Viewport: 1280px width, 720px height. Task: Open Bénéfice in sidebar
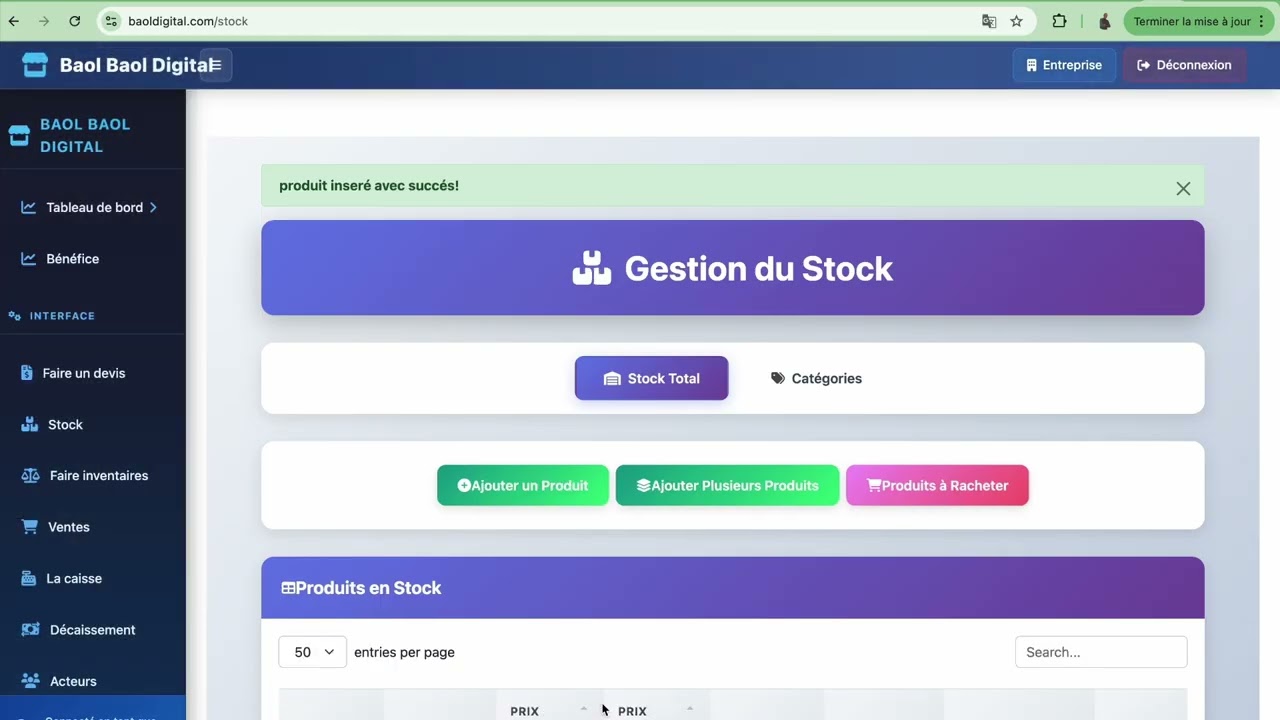(72, 259)
